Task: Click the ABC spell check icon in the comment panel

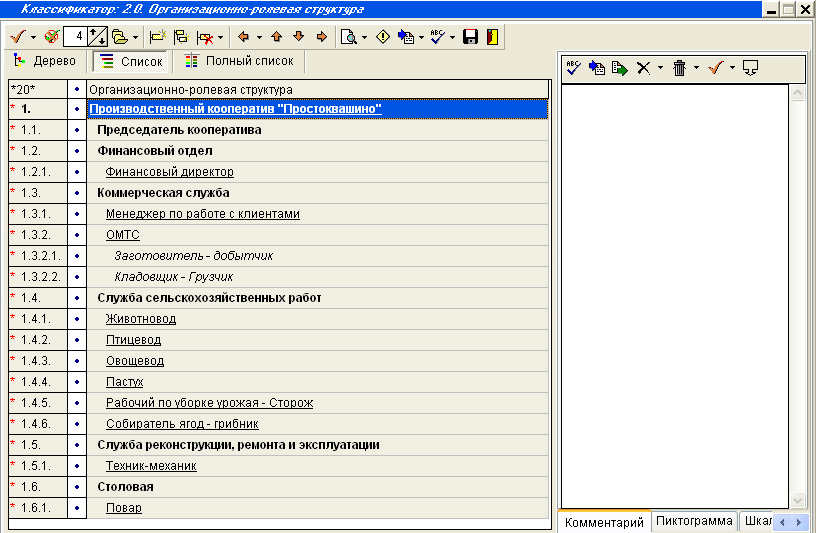Action: pos(573,68)
